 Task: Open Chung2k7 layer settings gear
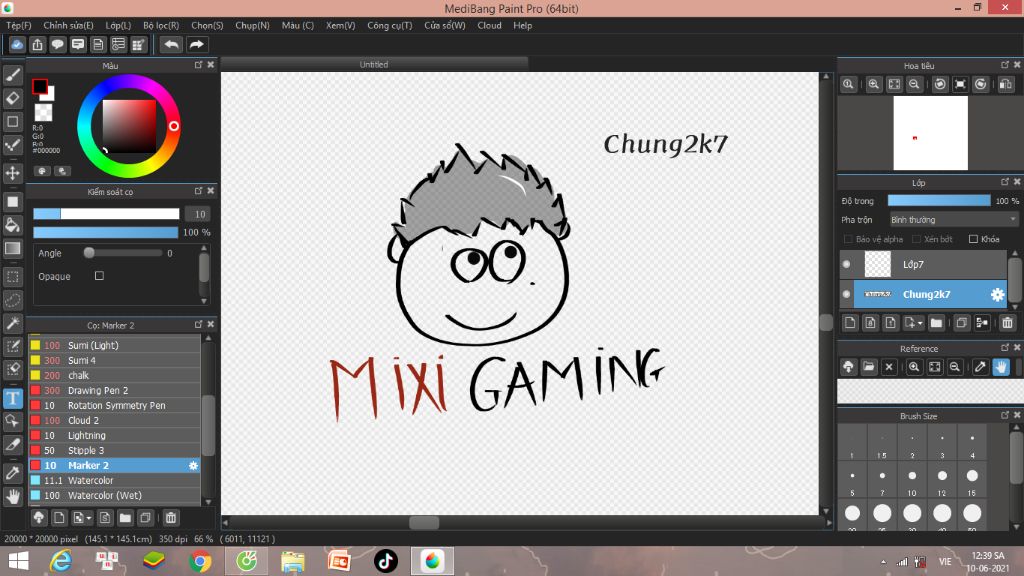997,295
